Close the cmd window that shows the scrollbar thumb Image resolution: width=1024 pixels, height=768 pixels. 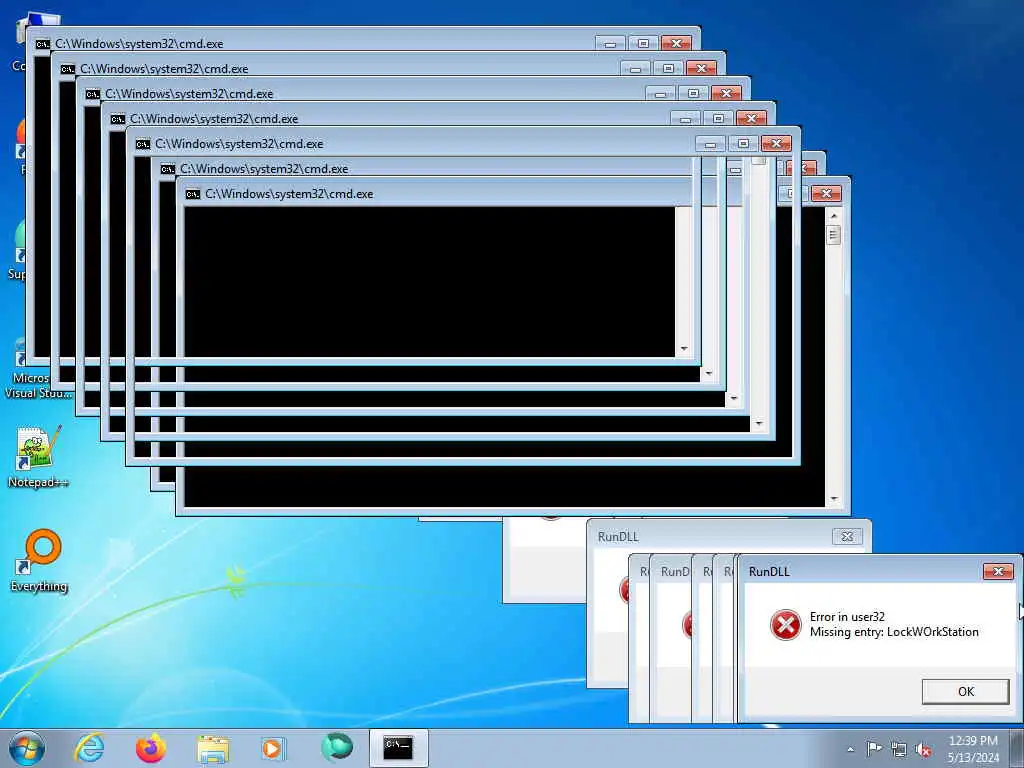pyautogui.click(x=826, y=194)
